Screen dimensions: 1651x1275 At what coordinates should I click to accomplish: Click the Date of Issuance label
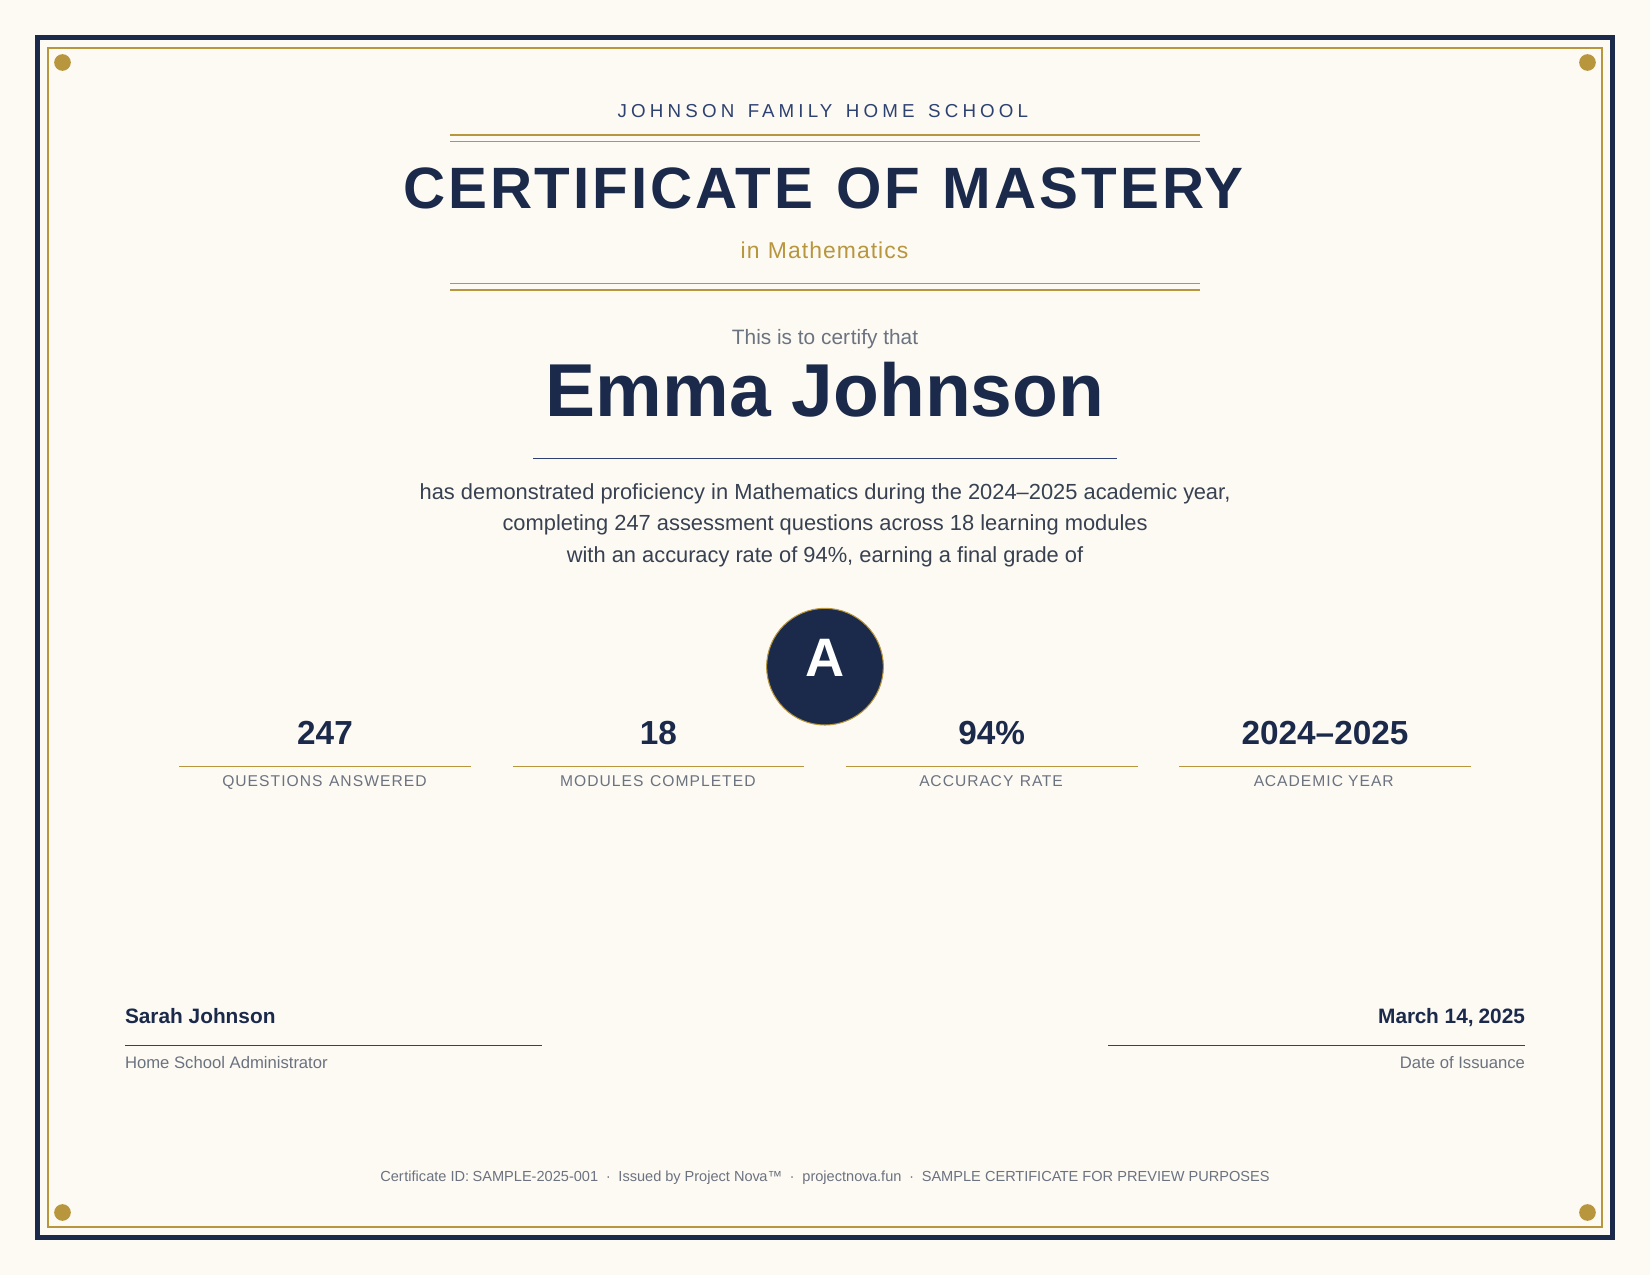click(x=1461, y=1062)
